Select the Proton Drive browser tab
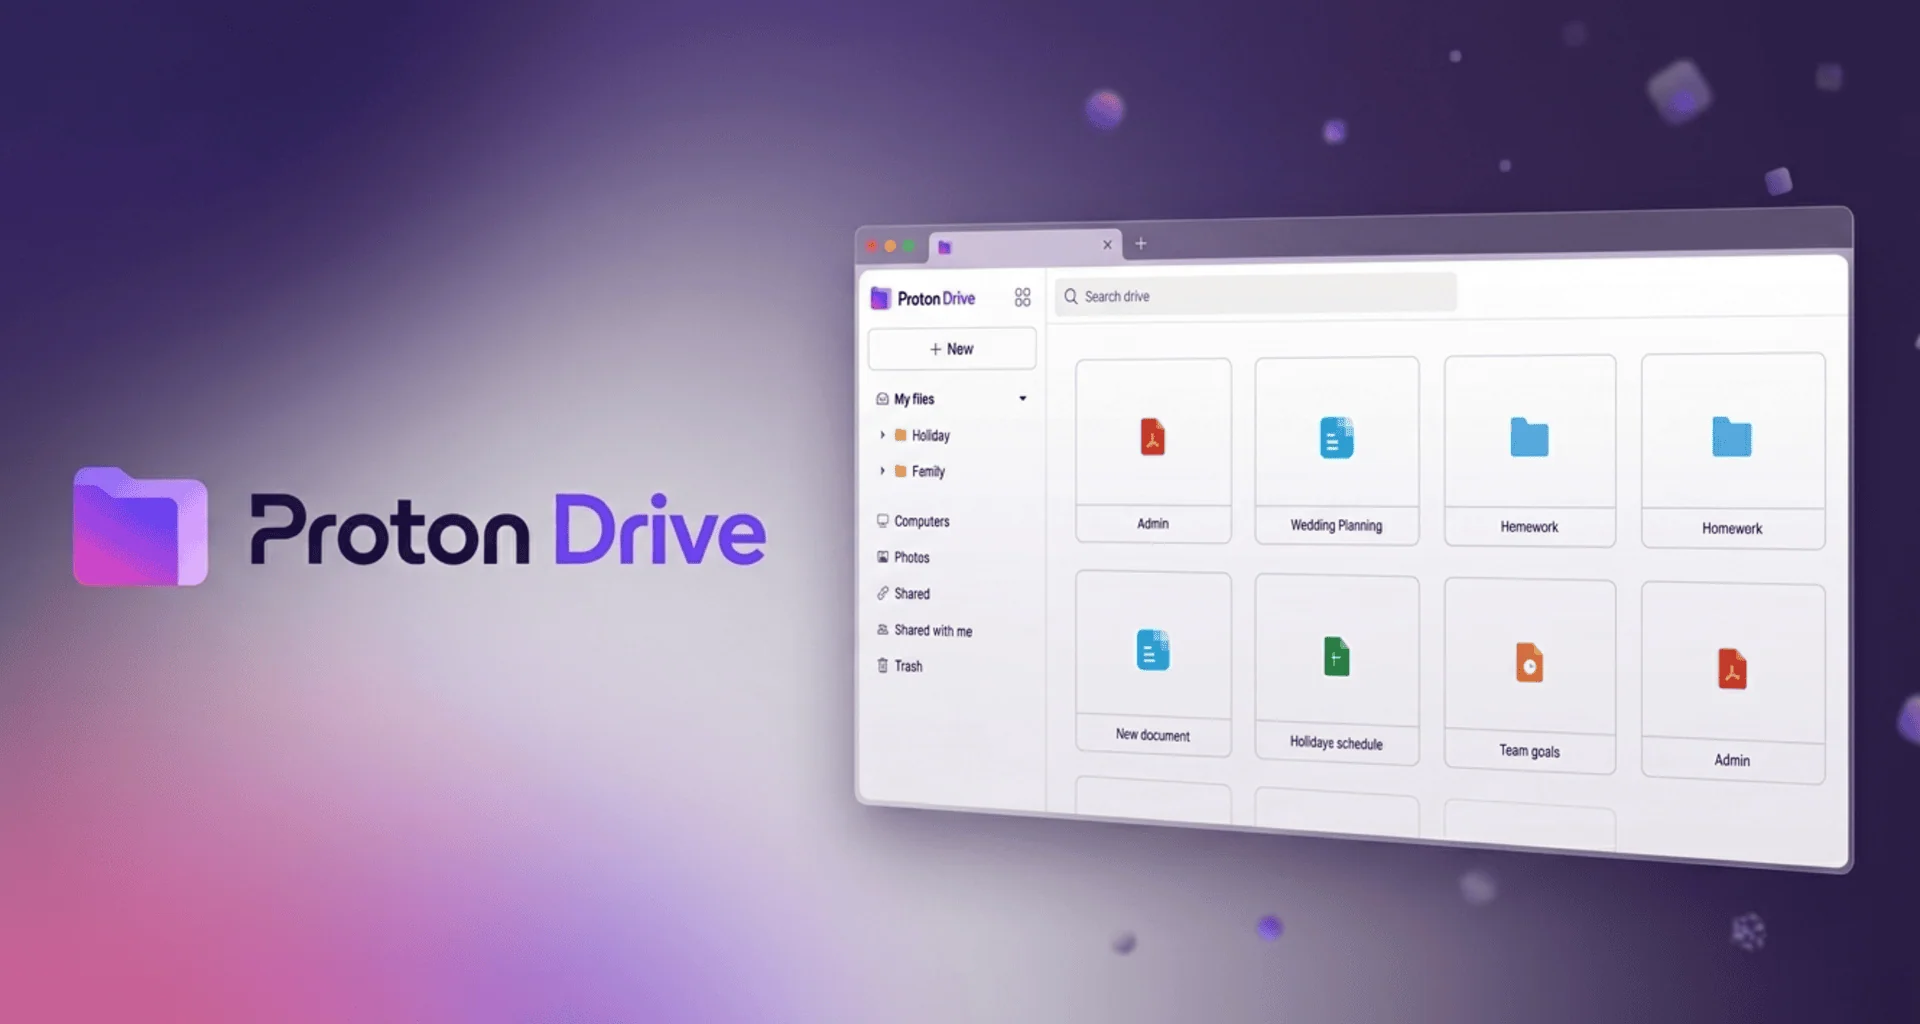 click(x=1025, y=246)
